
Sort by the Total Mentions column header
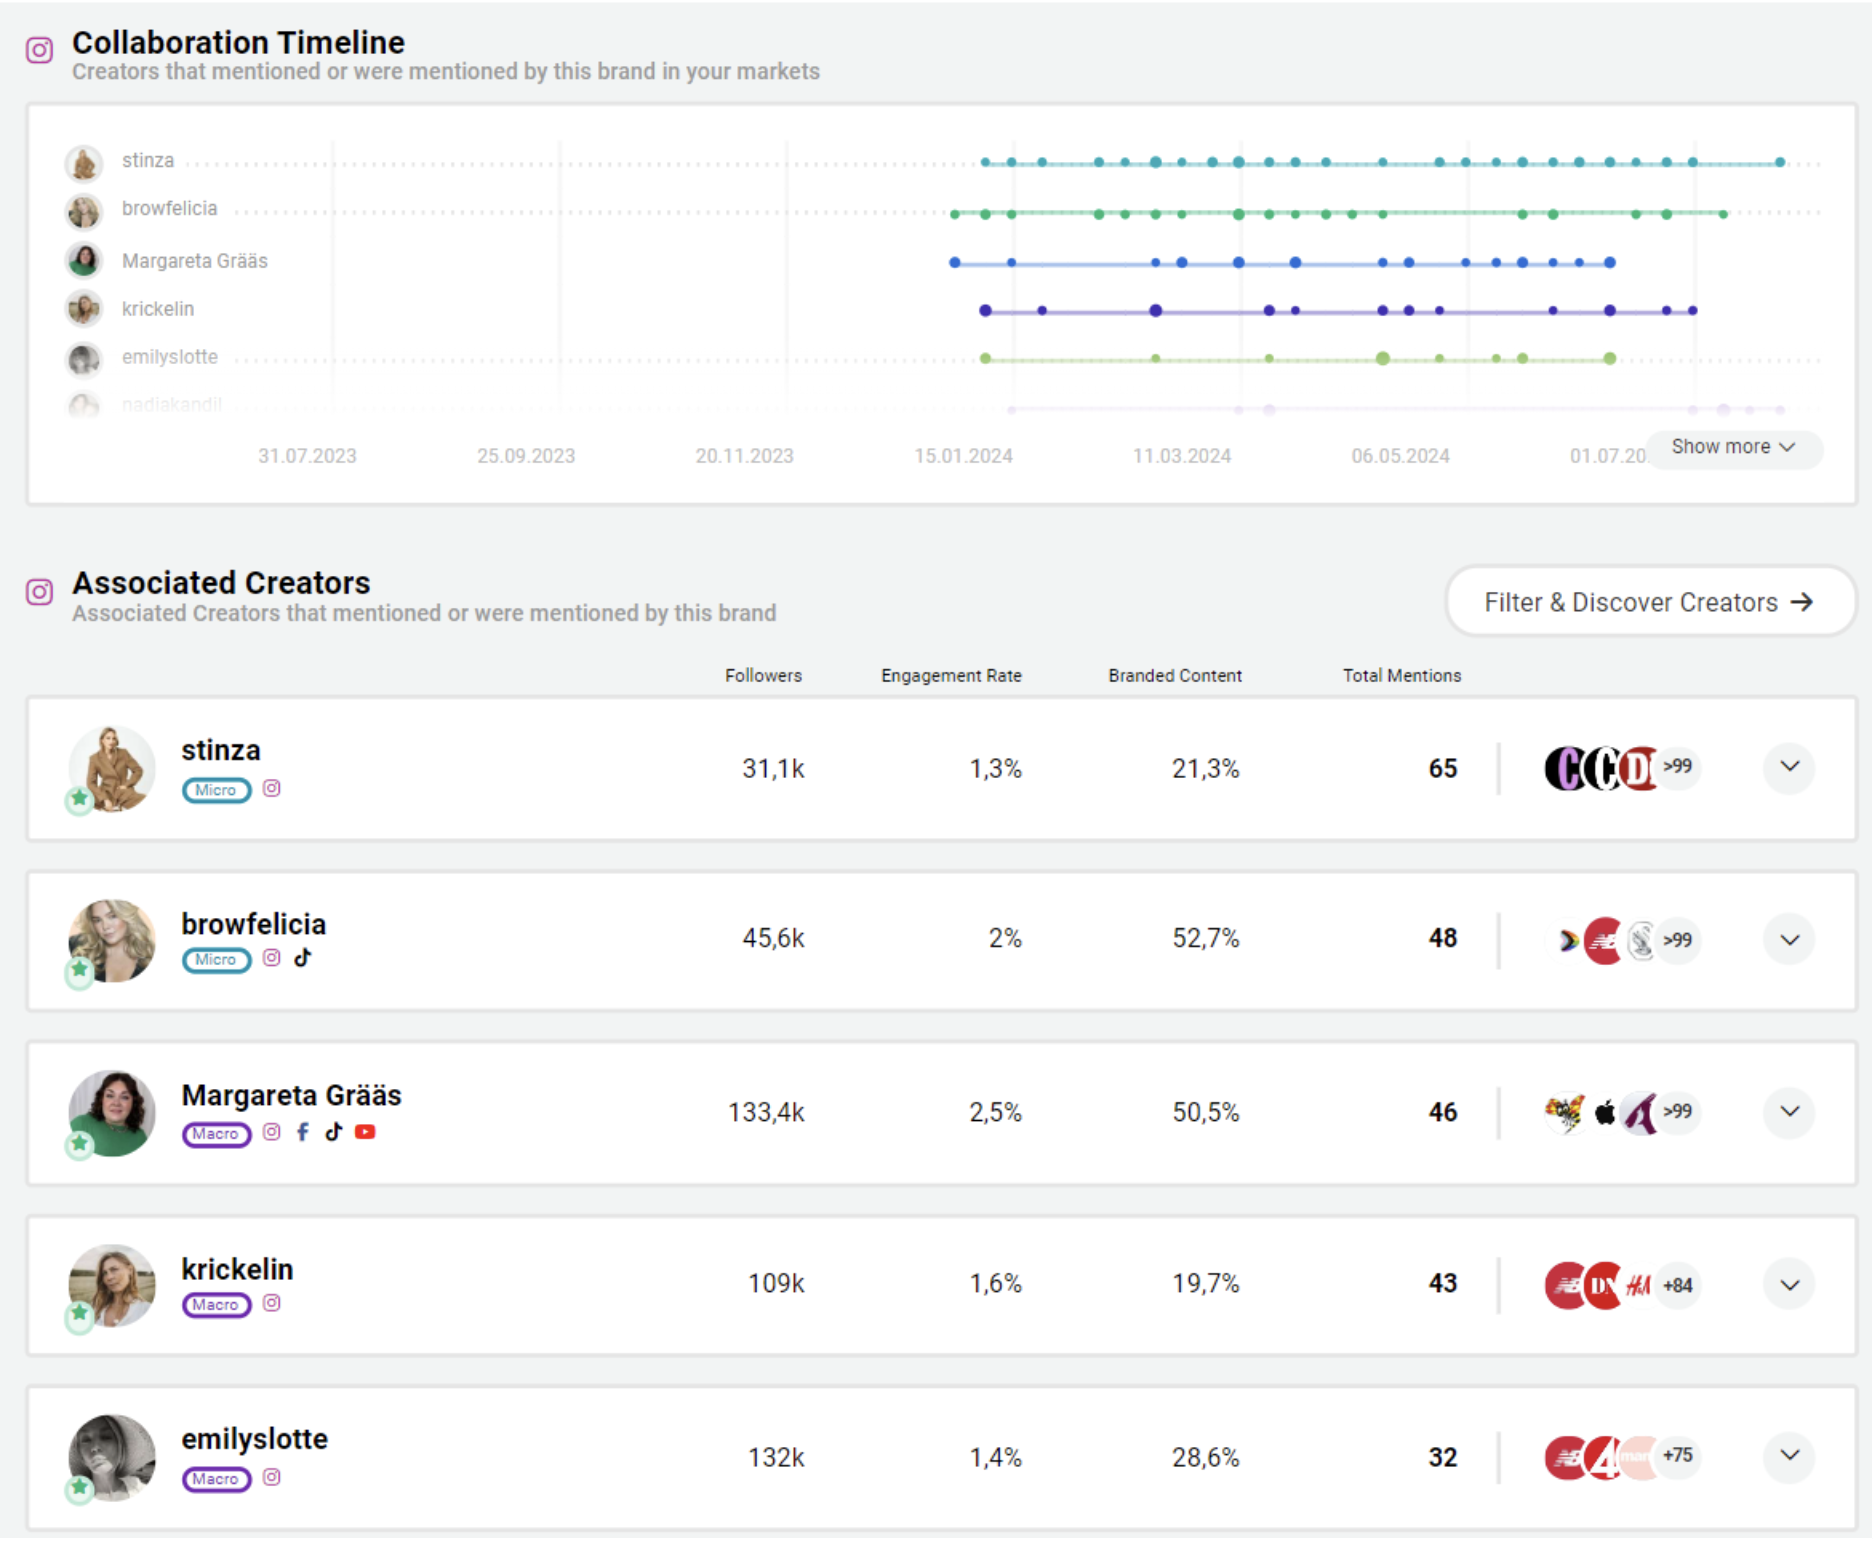(1401, 676)
